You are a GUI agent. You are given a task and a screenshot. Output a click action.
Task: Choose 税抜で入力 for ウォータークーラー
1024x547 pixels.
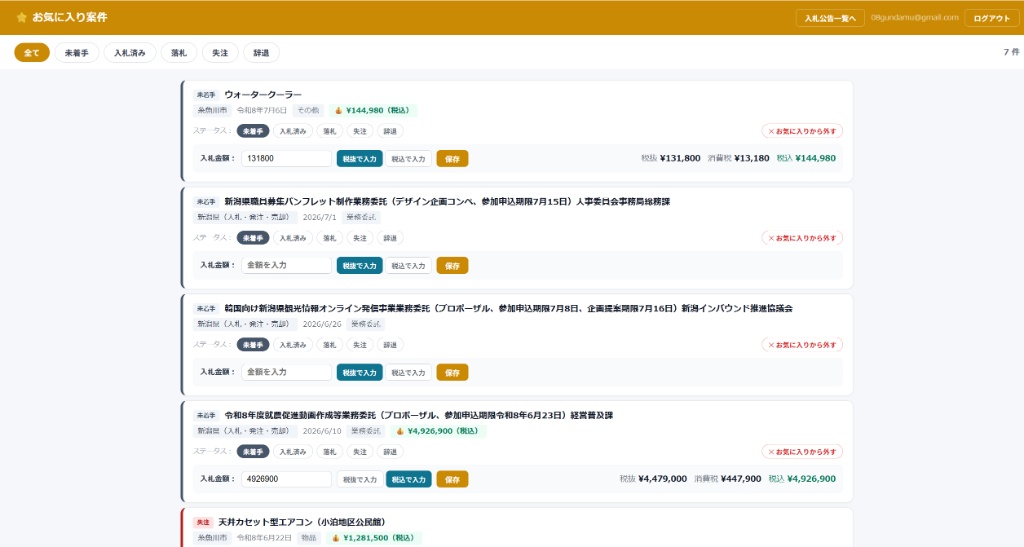[x=360, y=159]
